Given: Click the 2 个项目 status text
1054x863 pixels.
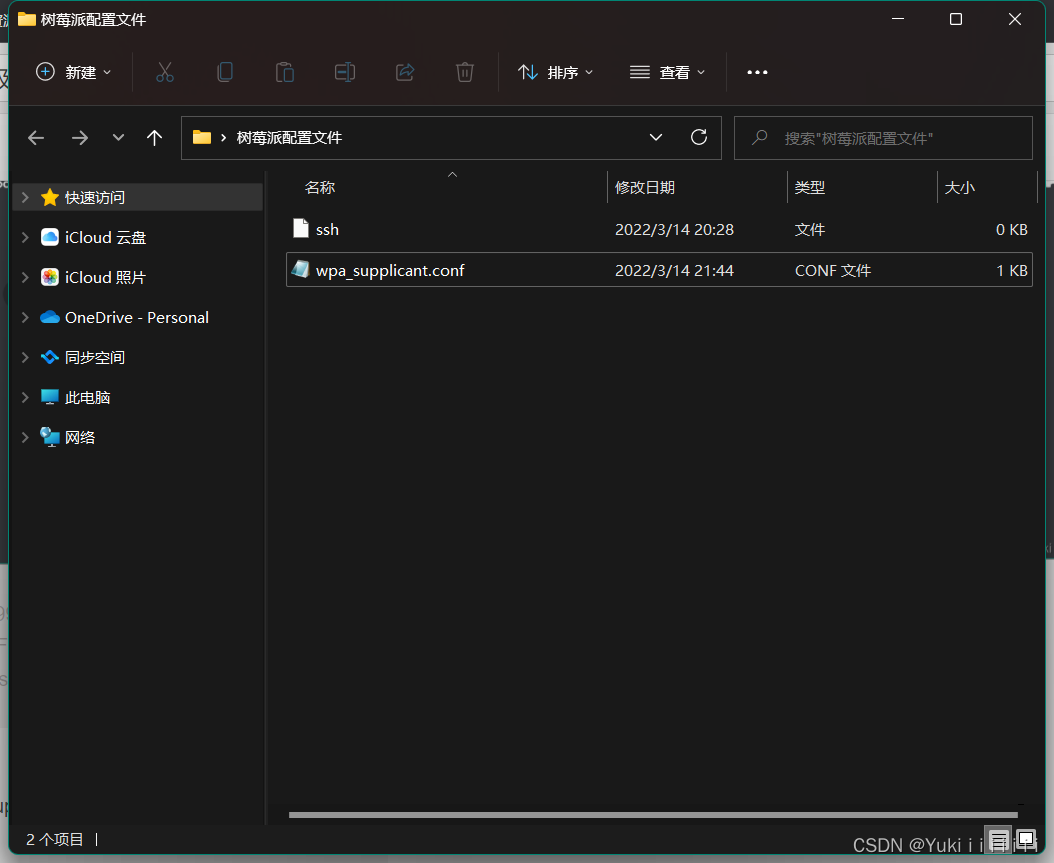Looking at the screenshot, I should tap(55, 839).
